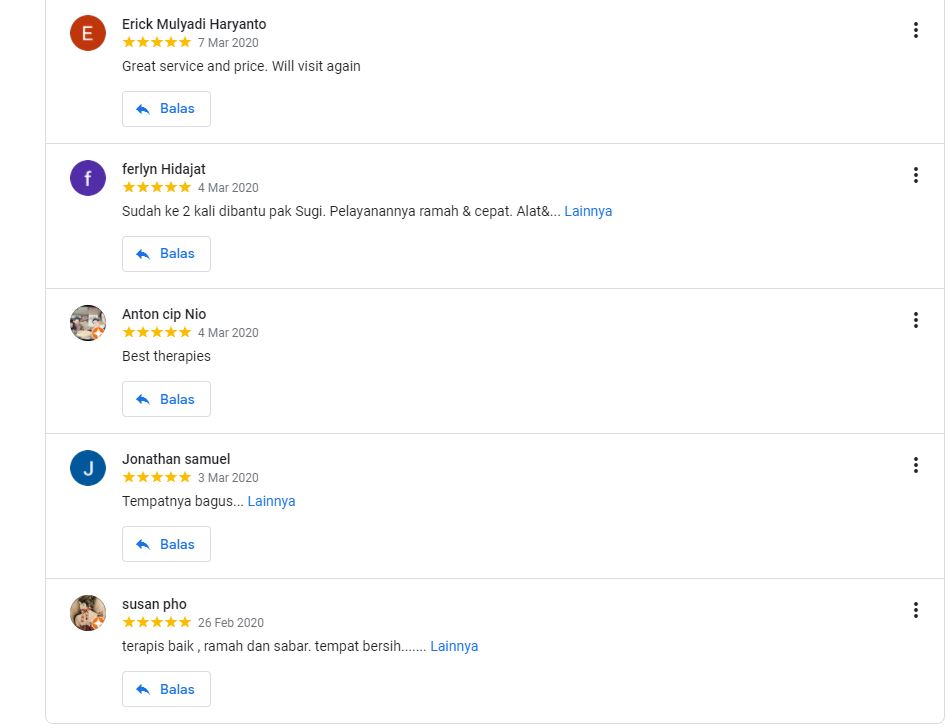This screenshot has height=728, width=948.
Task: Open reviewer name susan pho
Action: tap(154, 604)
